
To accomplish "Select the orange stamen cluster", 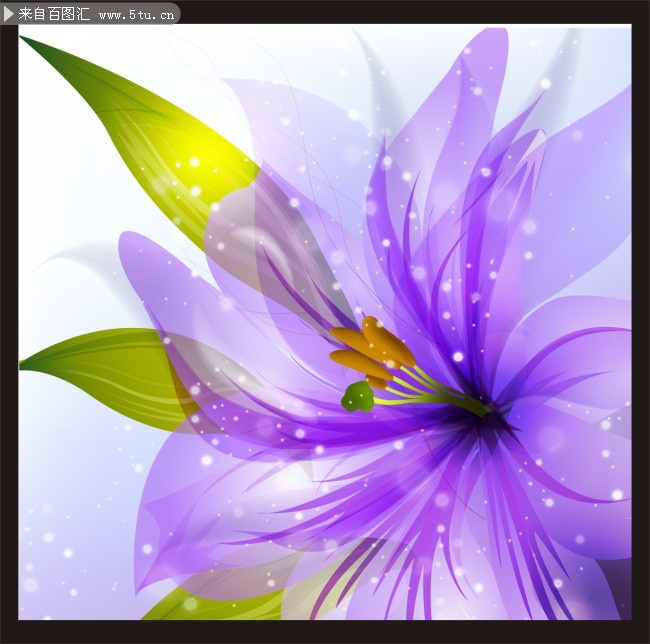I will [372, 350].
